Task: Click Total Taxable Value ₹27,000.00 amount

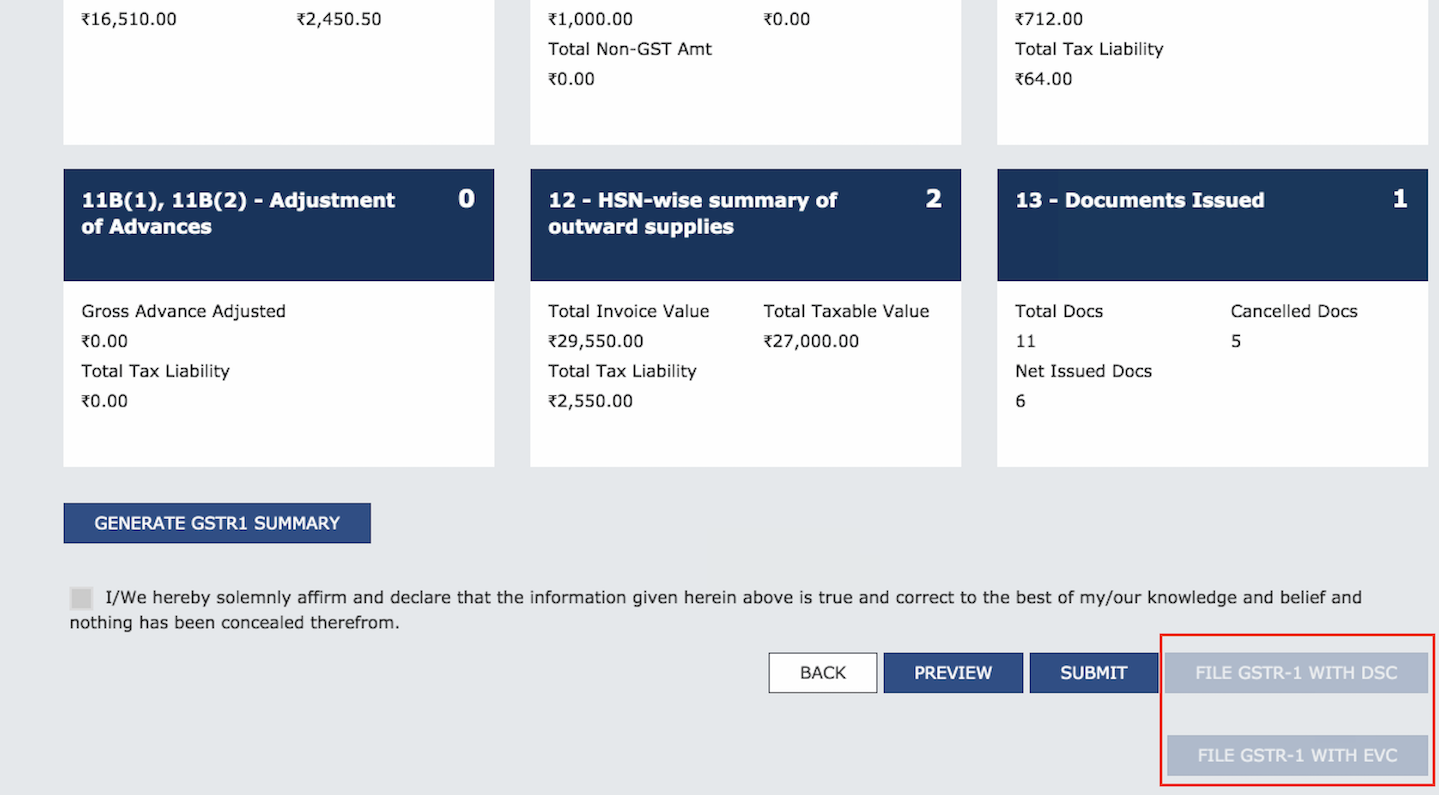Action: [x=811, y=341]
